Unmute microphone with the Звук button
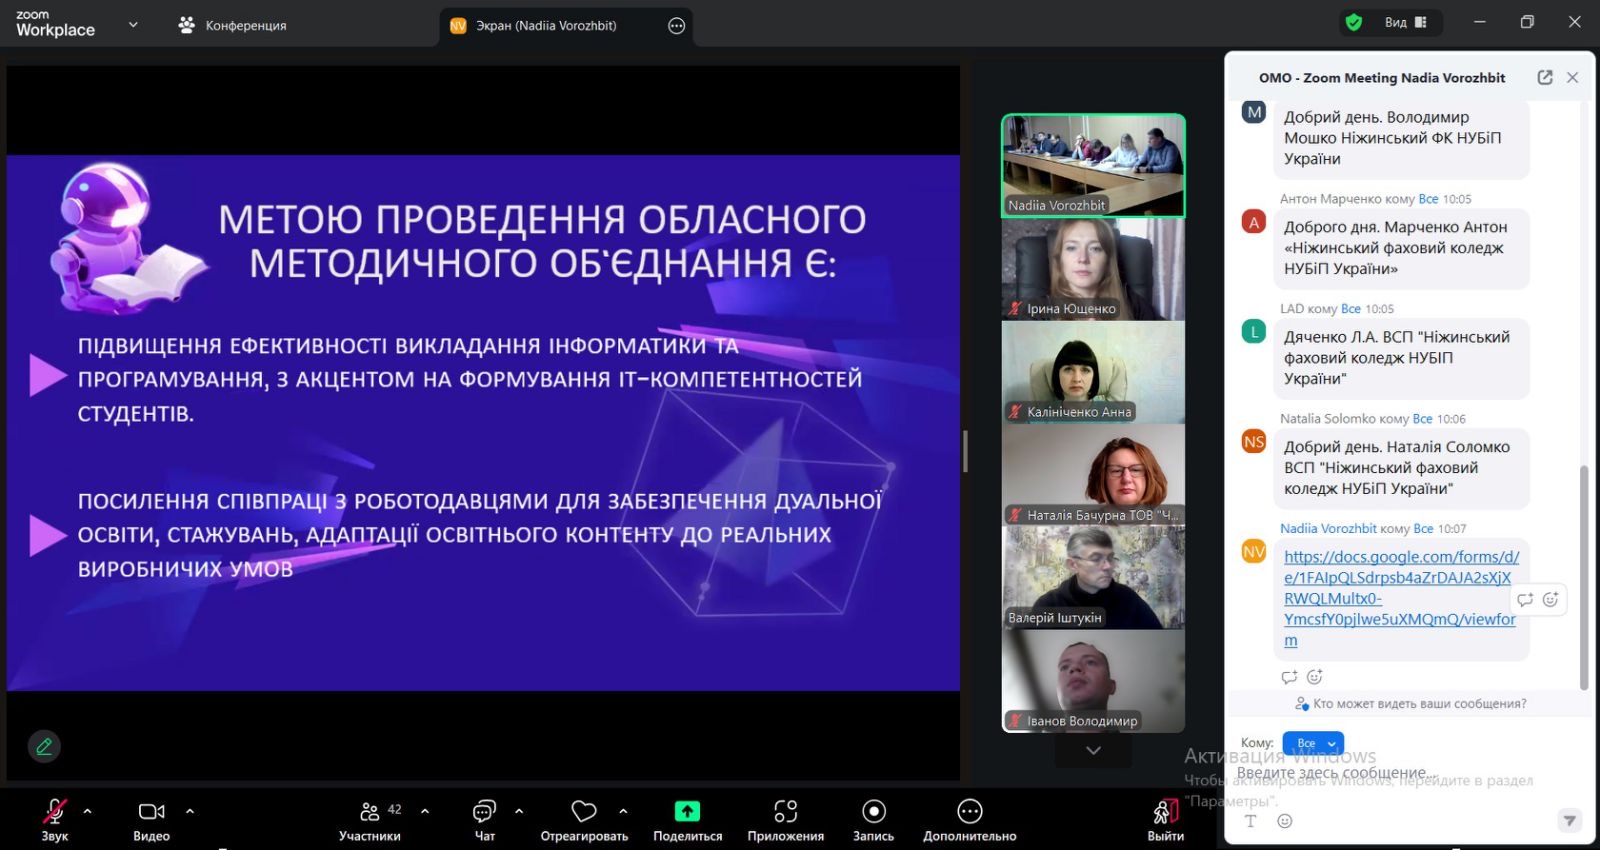This screenshot has width=1600, height=850. [55, 811]
